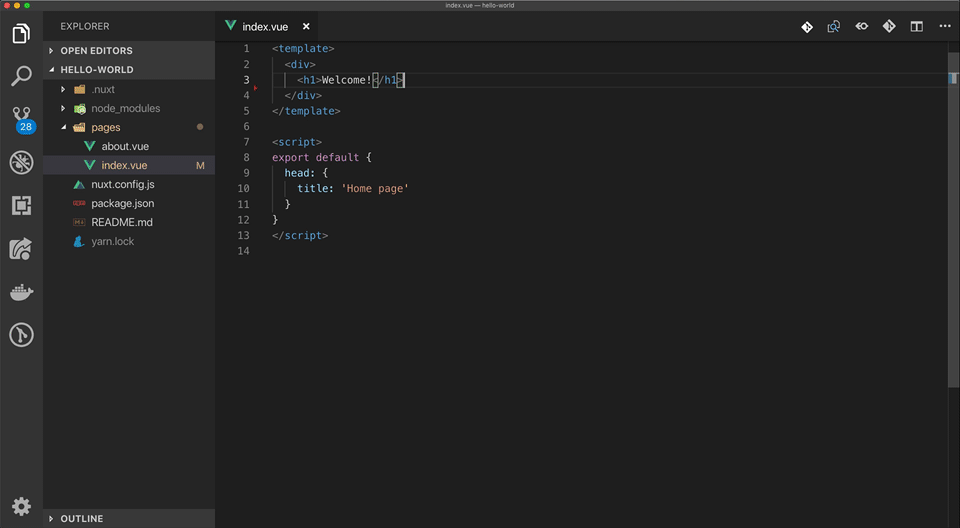Open the package.json file
This screenshot has height=528, width=960.
click(x=122, y=203)
